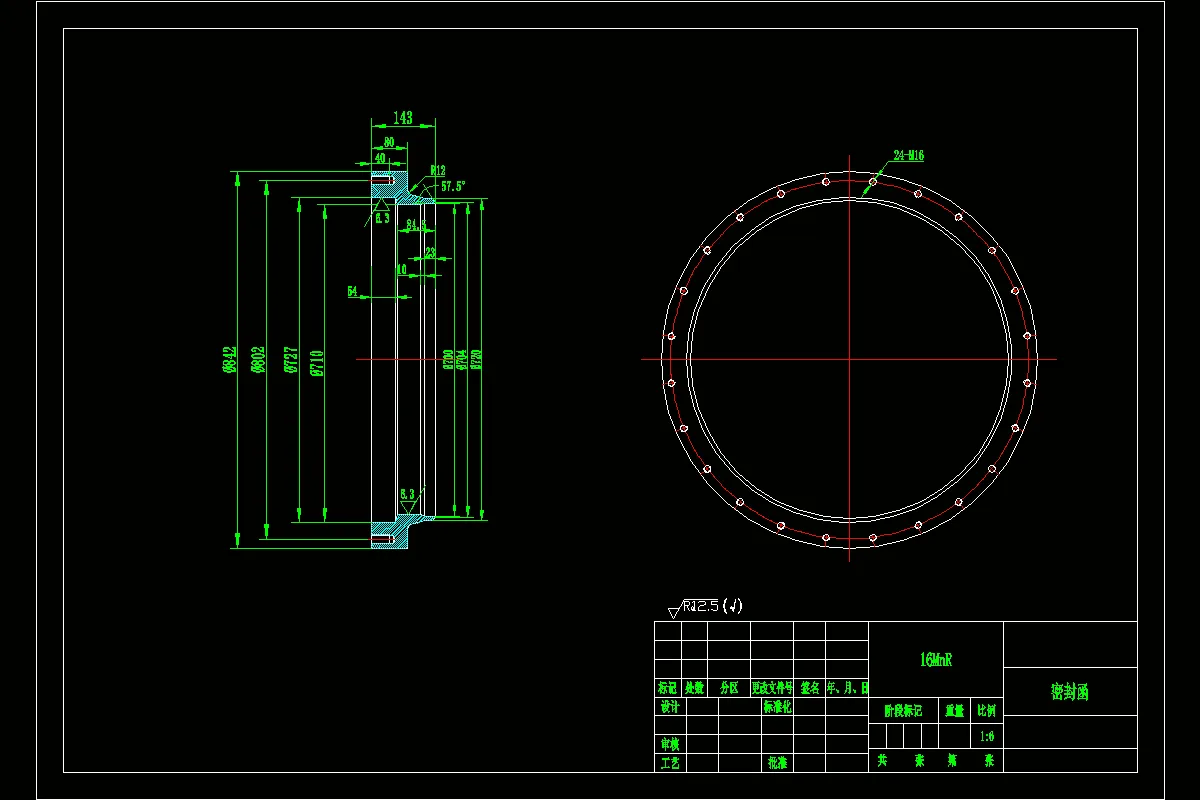The height and width of the screenshot is (800, 1200).
Task: Click the 16MnR material label
Action: coord(935,660)
